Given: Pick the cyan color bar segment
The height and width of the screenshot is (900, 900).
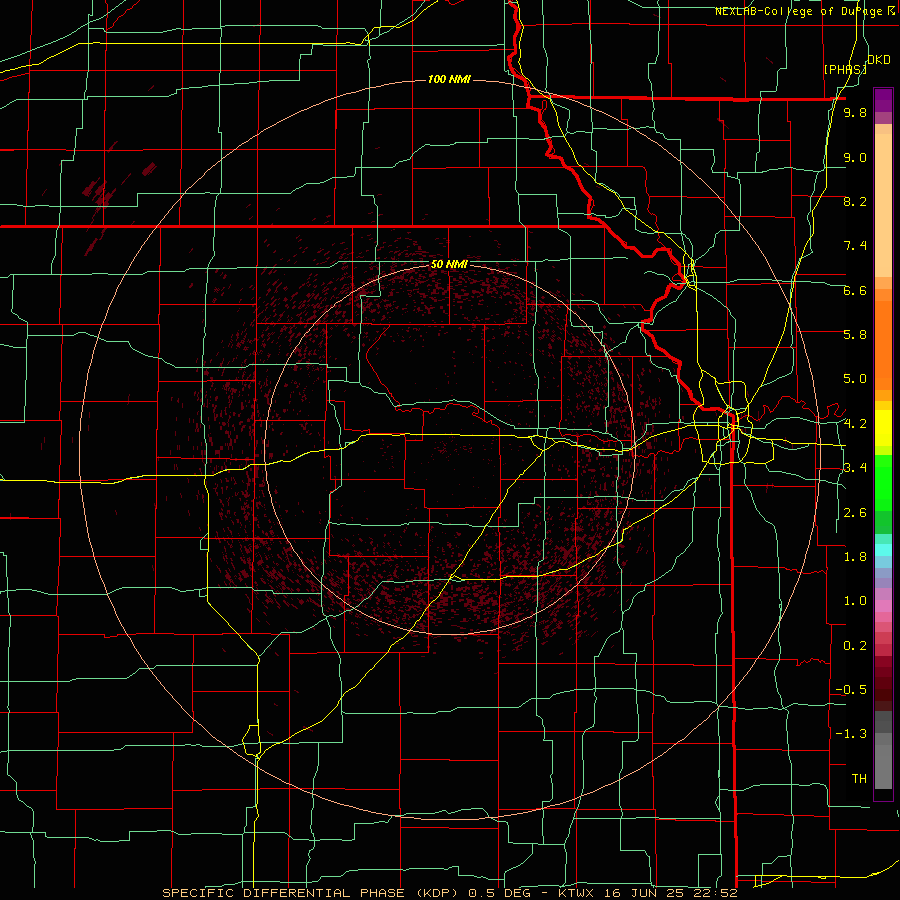Looking at the screenshot, I should point(883,550).
